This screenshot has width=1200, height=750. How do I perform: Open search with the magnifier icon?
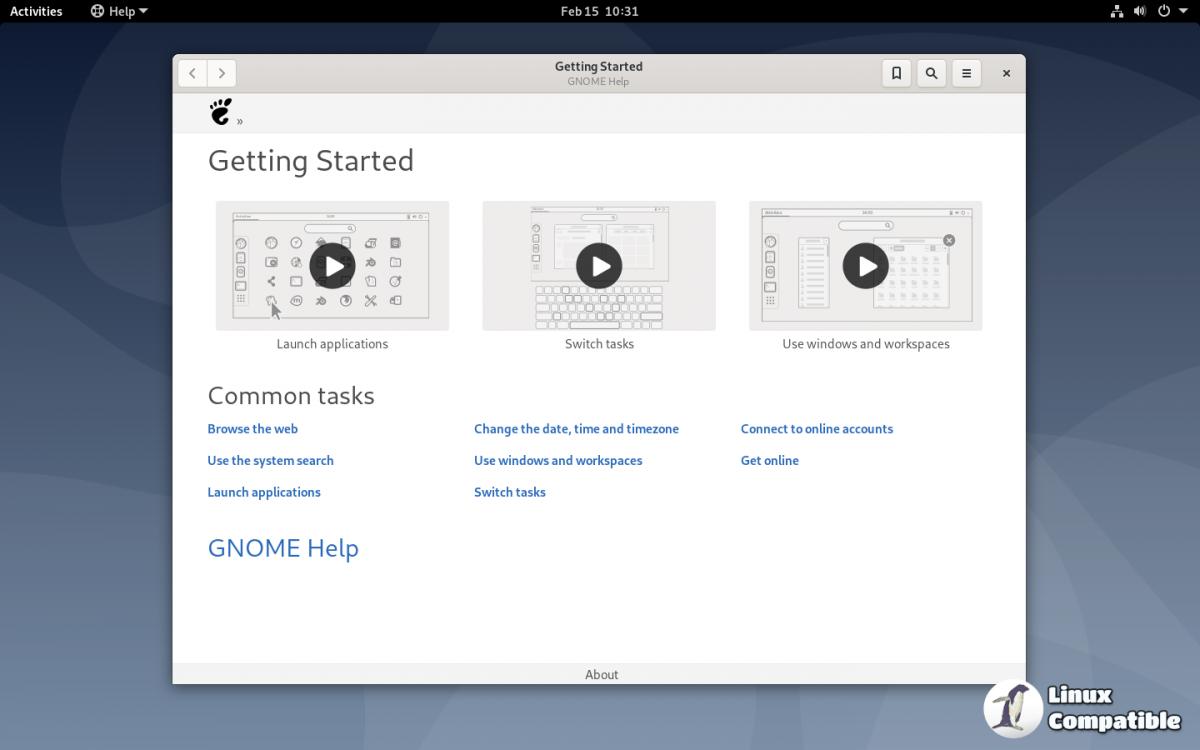click(x=931, y=73)
